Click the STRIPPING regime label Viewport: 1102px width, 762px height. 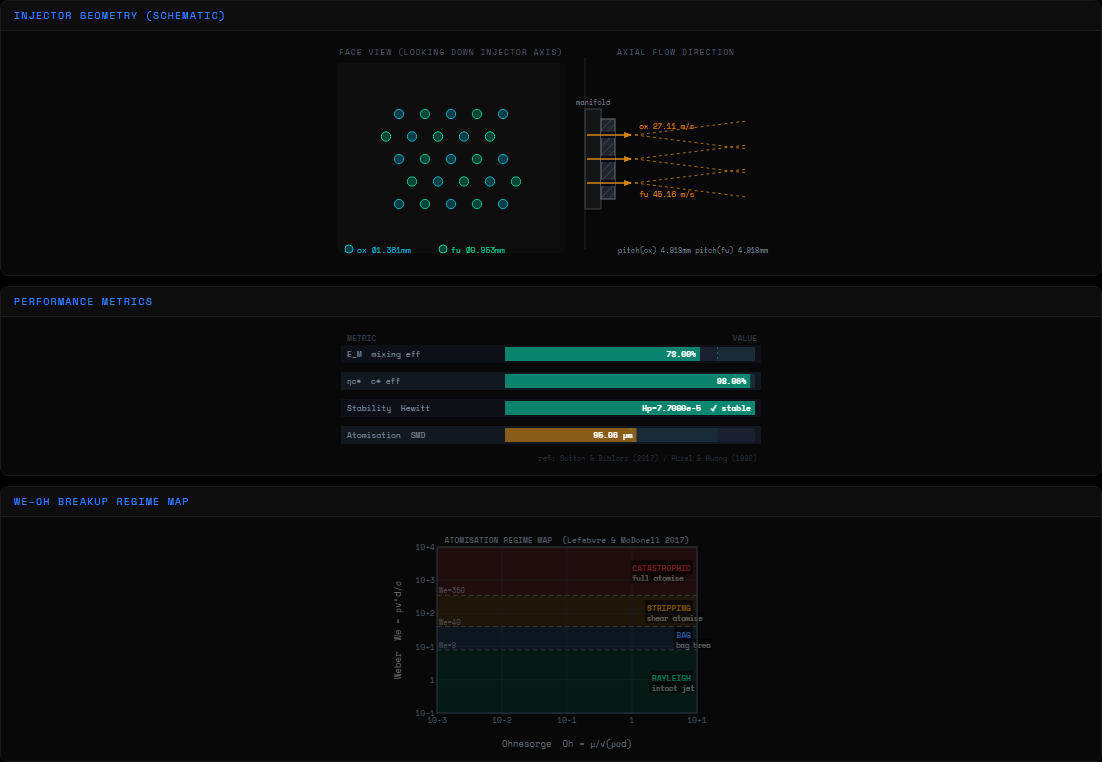[x=668, y=608]
